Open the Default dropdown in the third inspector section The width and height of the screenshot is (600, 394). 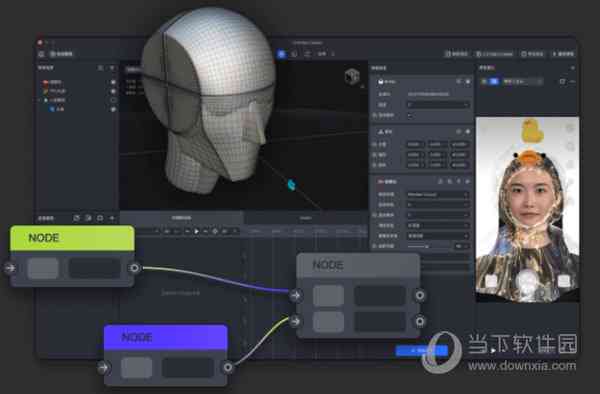[438, 195]
